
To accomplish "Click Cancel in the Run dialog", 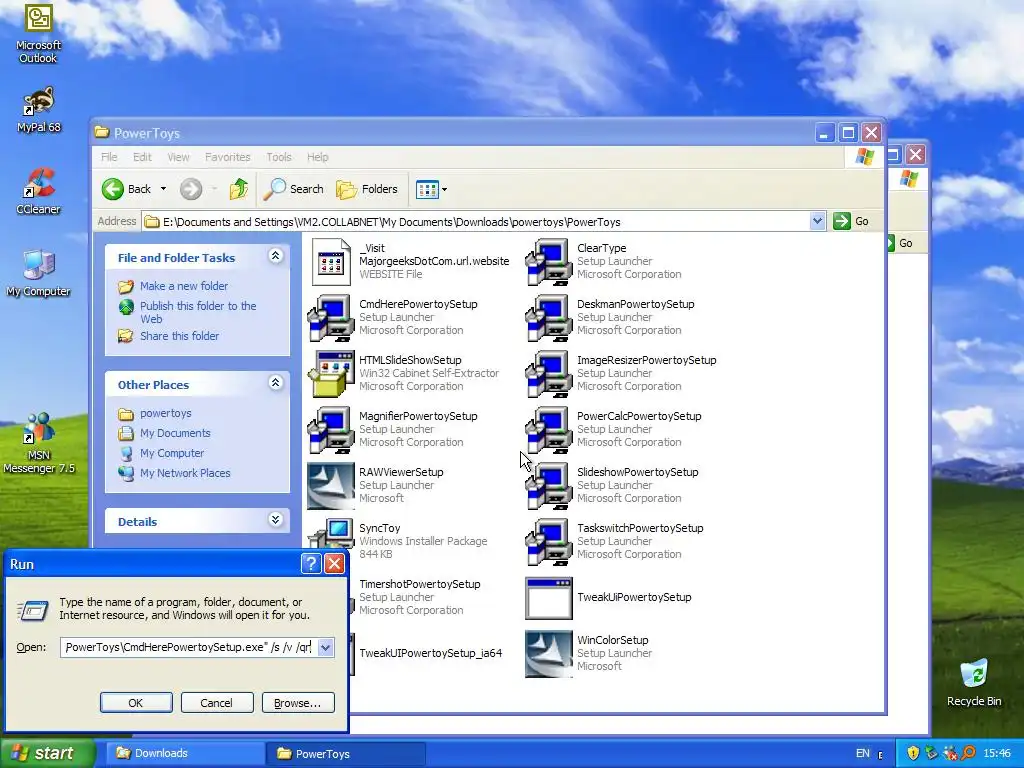I will pos(216,703).
